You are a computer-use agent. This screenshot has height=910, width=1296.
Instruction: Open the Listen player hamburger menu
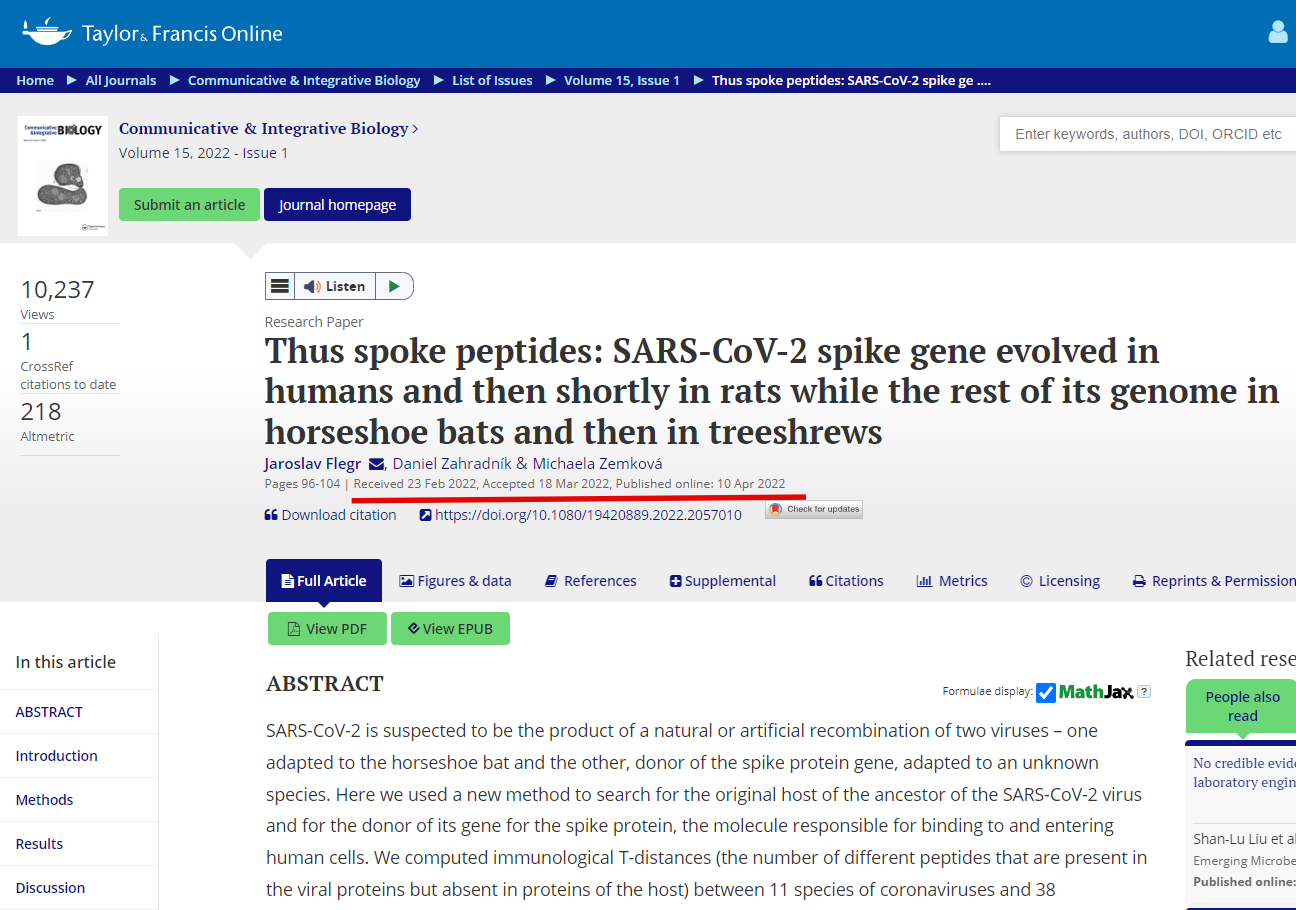[x=280, y=286]
